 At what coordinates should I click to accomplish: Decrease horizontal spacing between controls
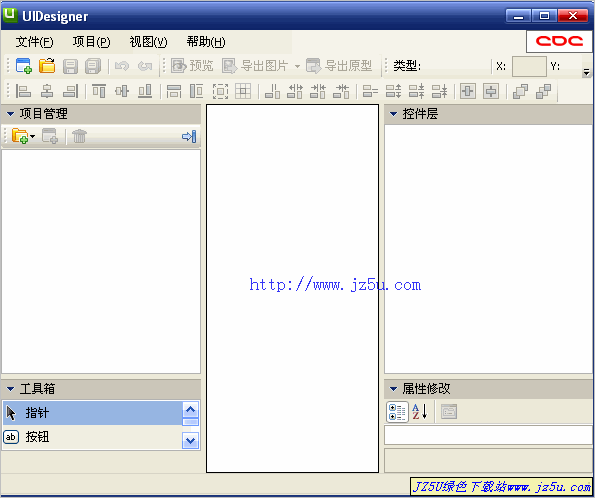[318, 91]
